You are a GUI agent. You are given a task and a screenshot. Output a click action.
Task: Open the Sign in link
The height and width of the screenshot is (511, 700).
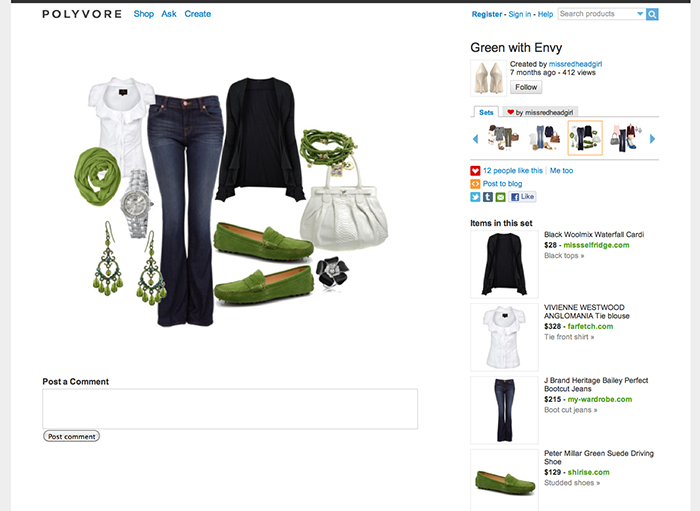tap(520, 14)
